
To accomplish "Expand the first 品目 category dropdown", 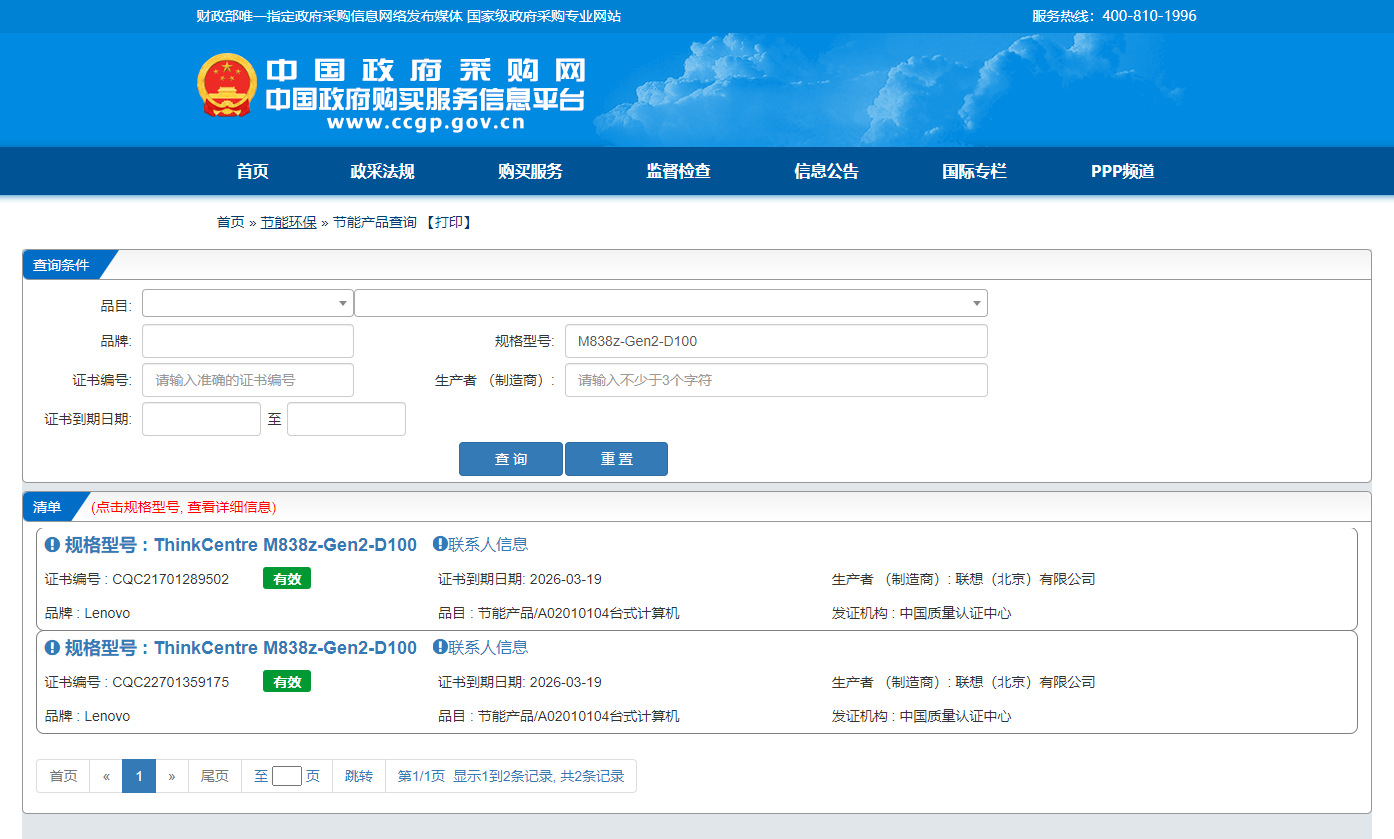I will [248, 303].
